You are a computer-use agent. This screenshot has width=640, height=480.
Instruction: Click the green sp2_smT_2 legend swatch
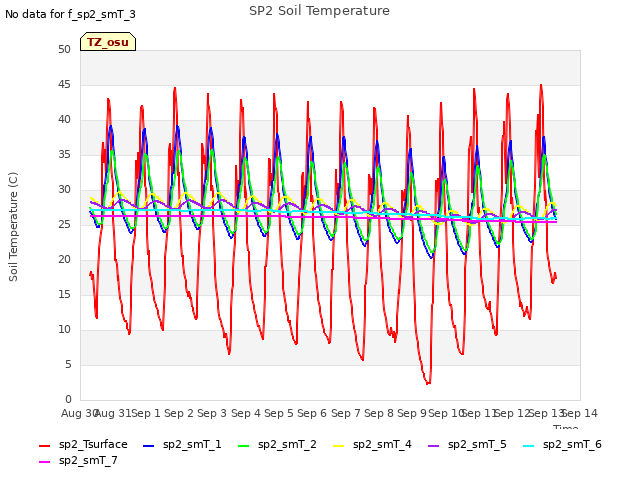(x=243, y=446)
